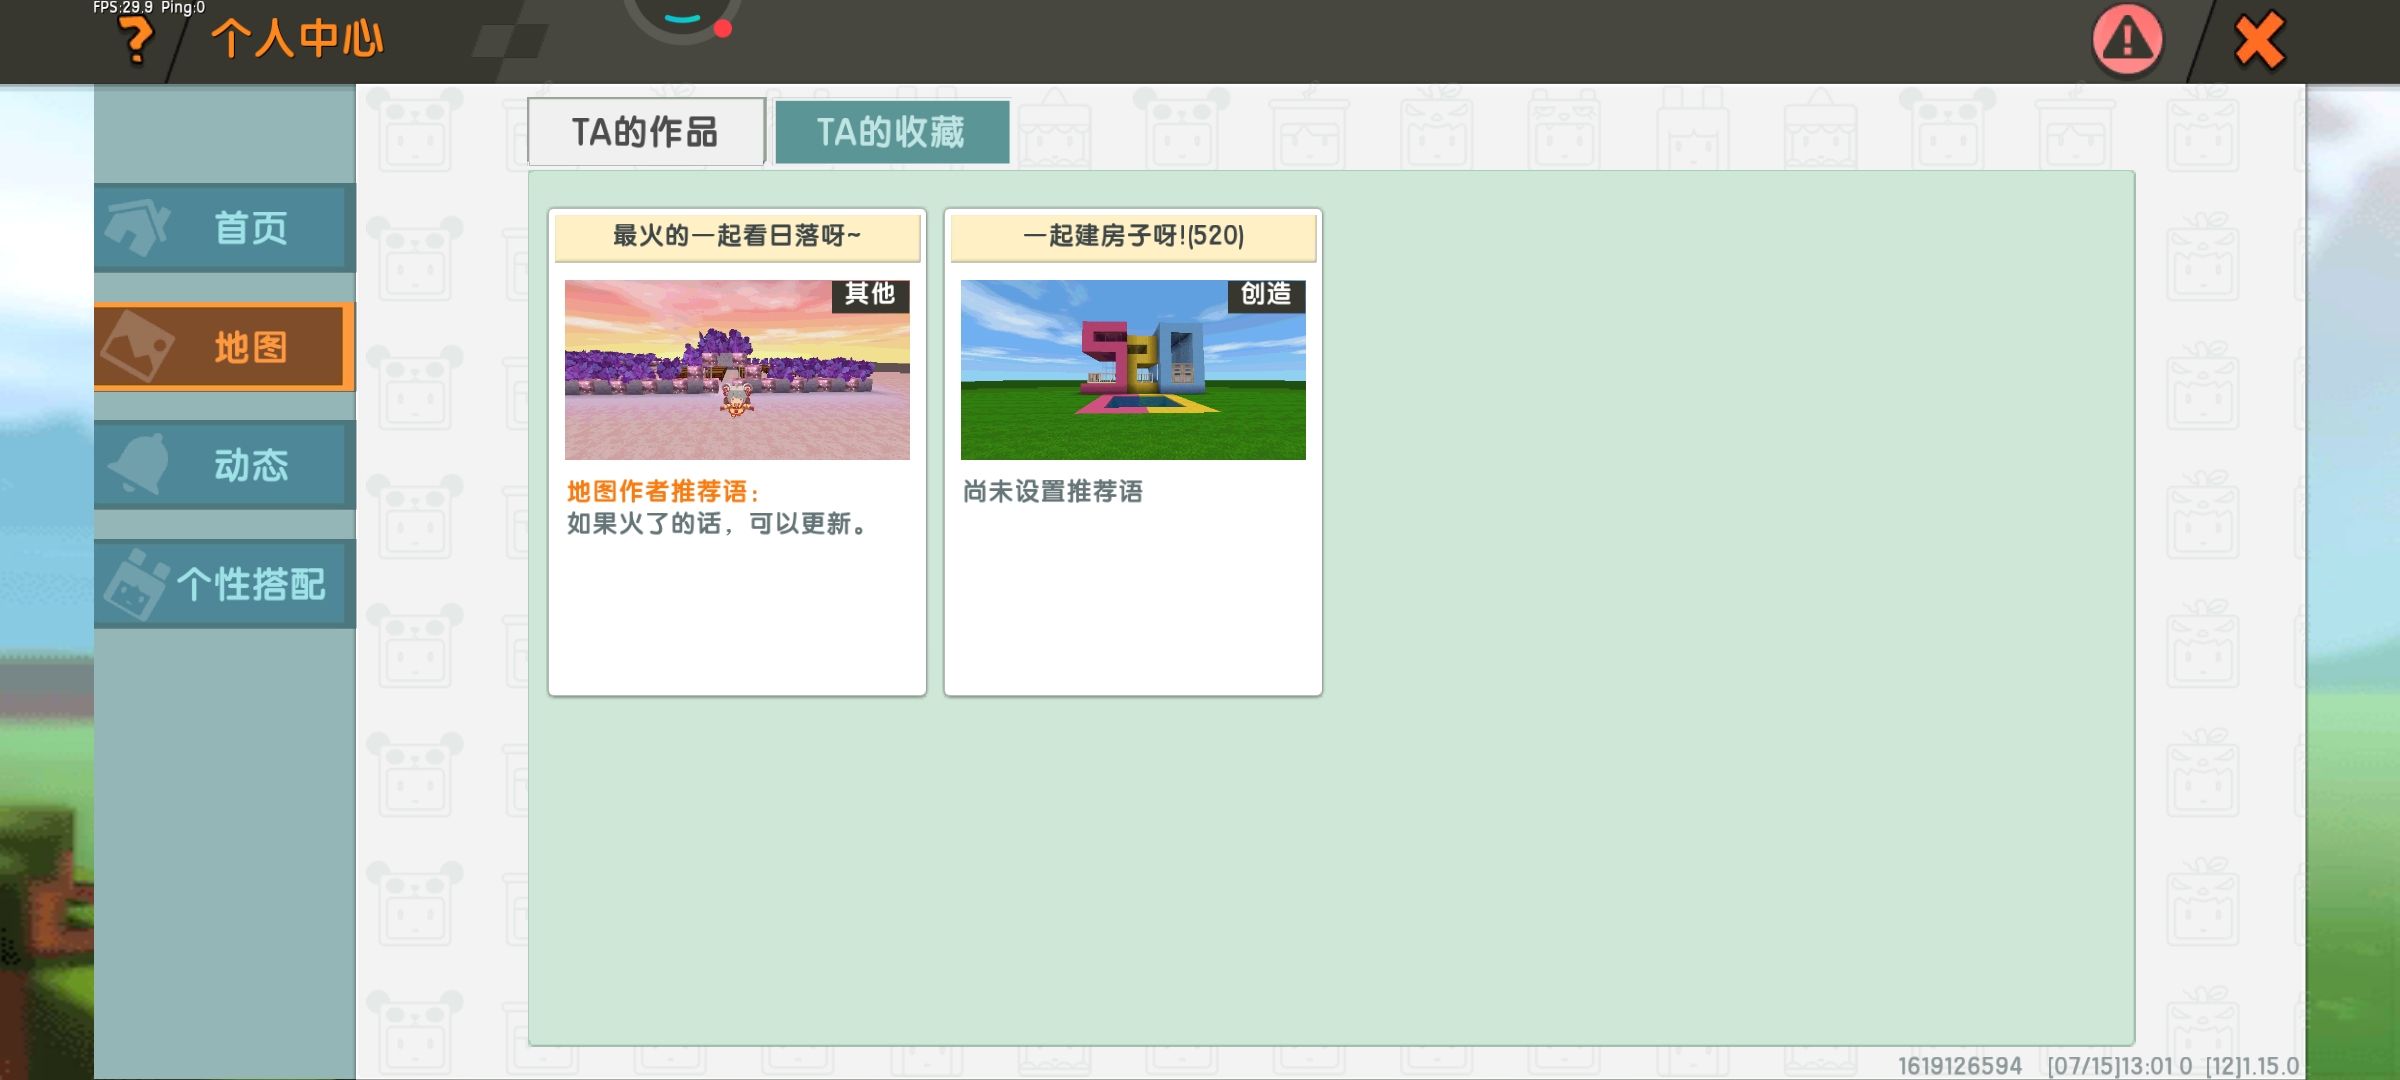Open the 首页 sidebar menu
Screen dimensions: 2400x1080
(250, 228)
